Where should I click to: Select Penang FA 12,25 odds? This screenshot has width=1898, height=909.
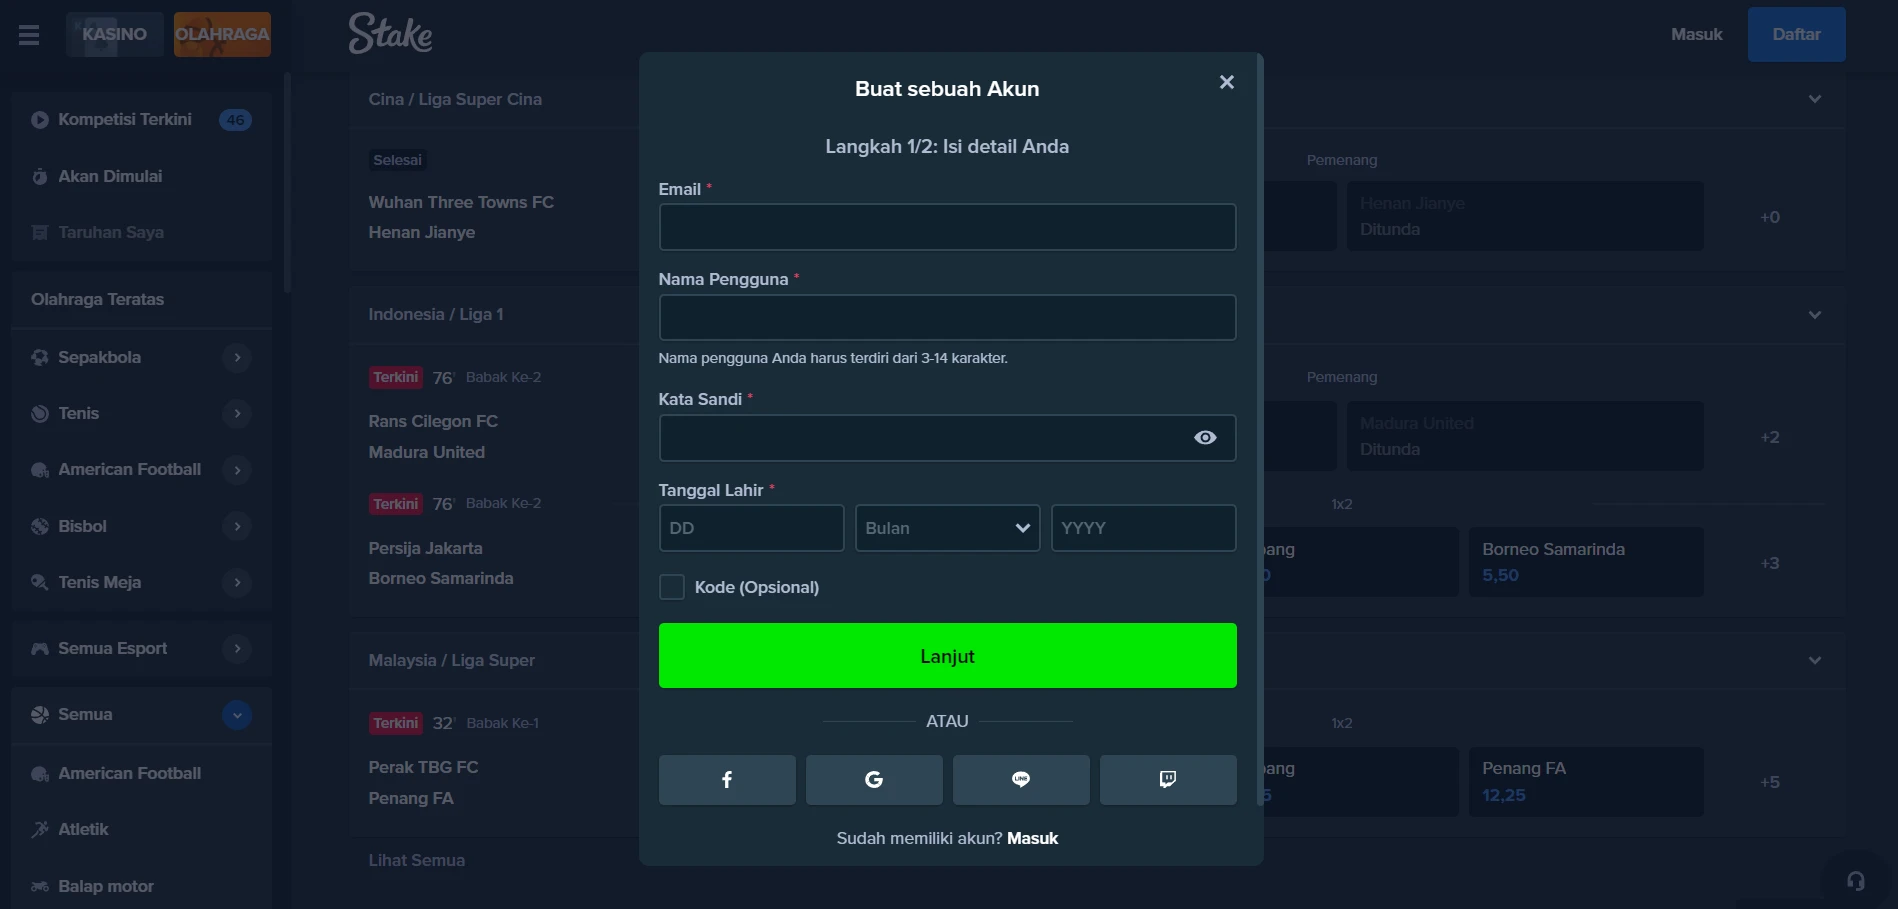(1586, 782)
